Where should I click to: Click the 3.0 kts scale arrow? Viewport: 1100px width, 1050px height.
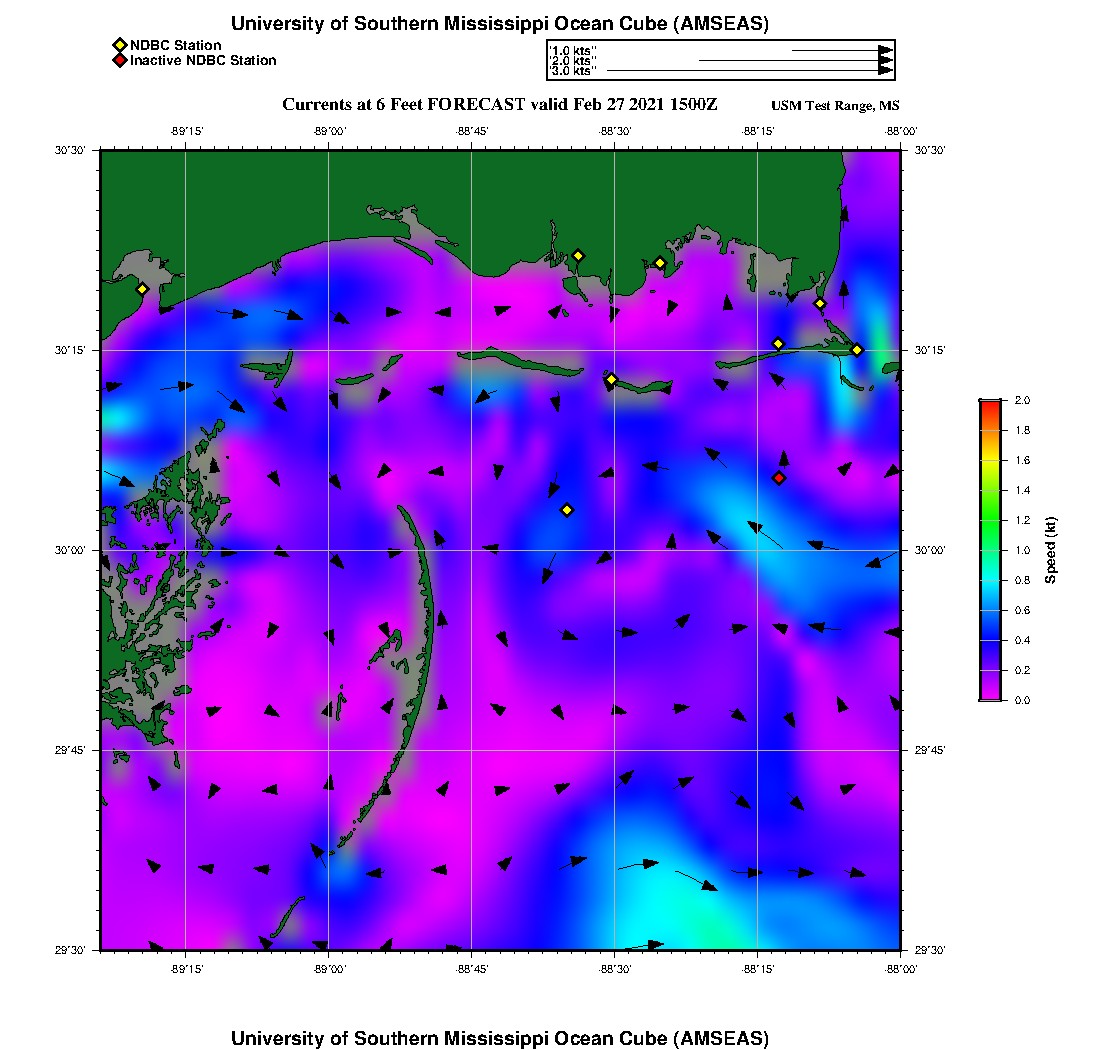pyautogui.click(x=749, y=71)
